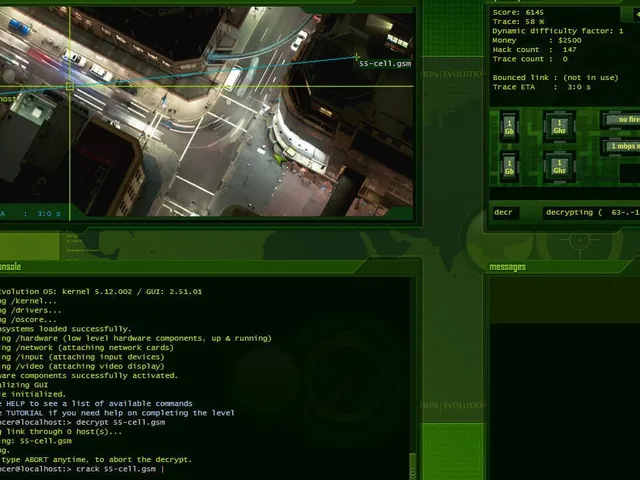Screen dimensions: 640x480
Task: Select the 55-cell.gsm server node on map
Action: 357,57
